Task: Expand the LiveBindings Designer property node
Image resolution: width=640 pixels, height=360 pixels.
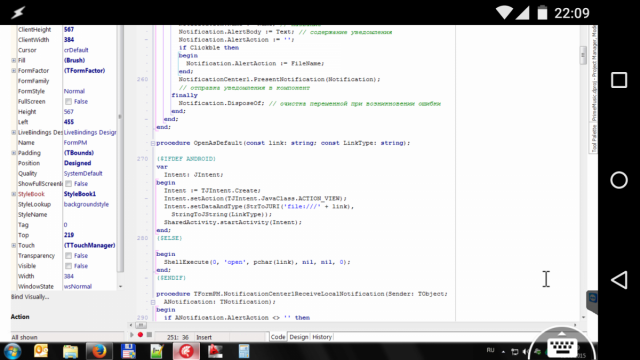Action: pyautogui.click(x=13, y=132)
